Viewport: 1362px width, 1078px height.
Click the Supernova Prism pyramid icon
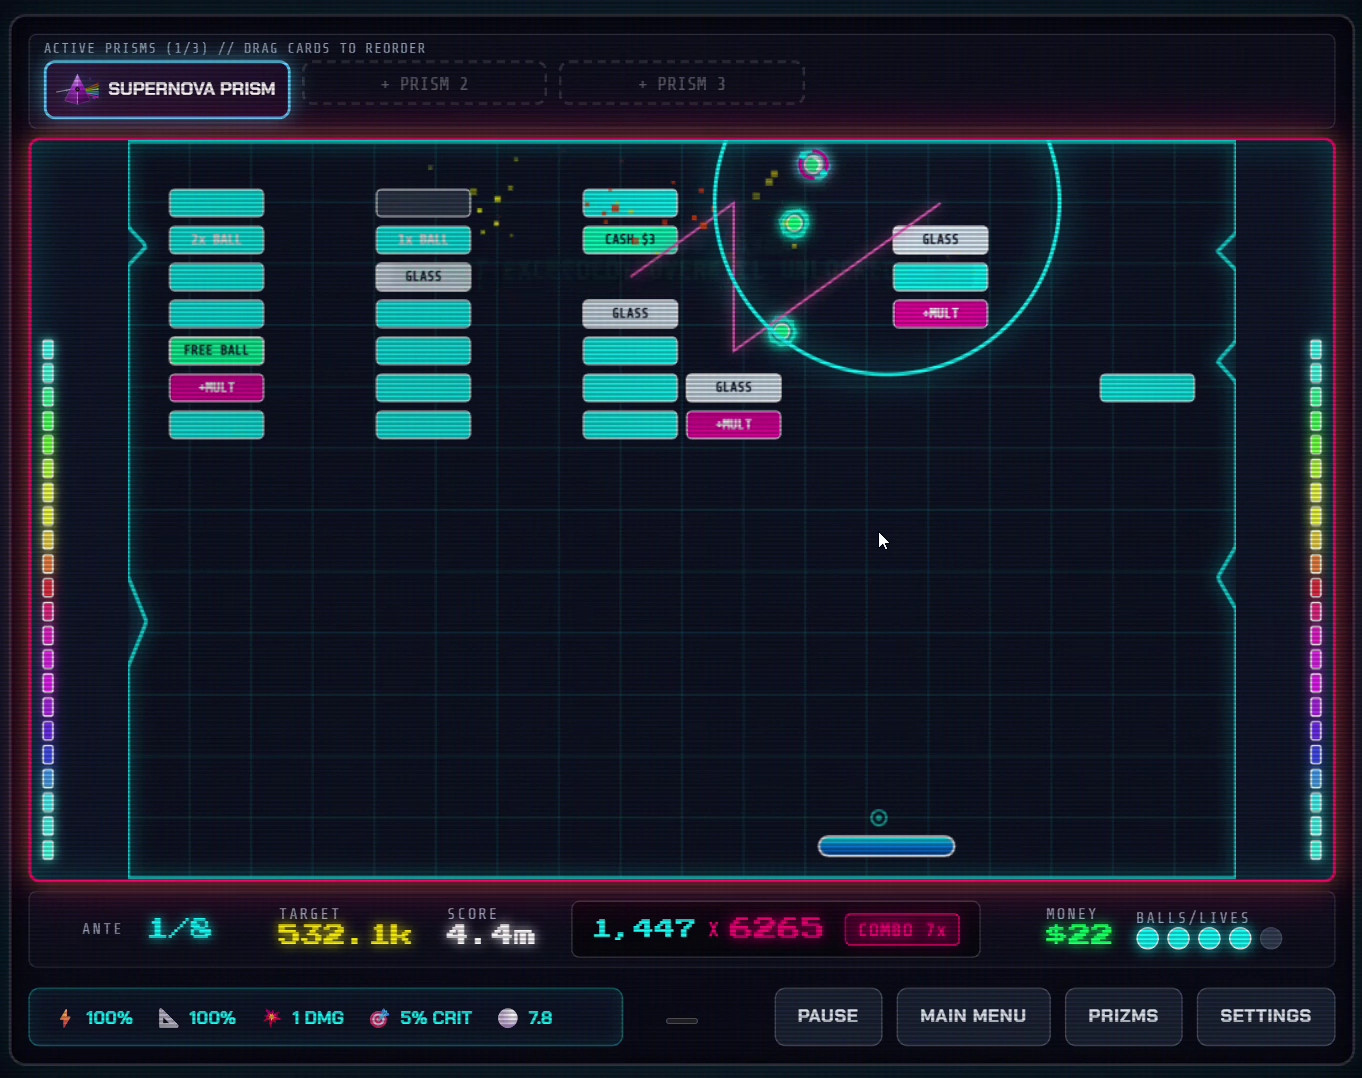(x=78, y=90)
